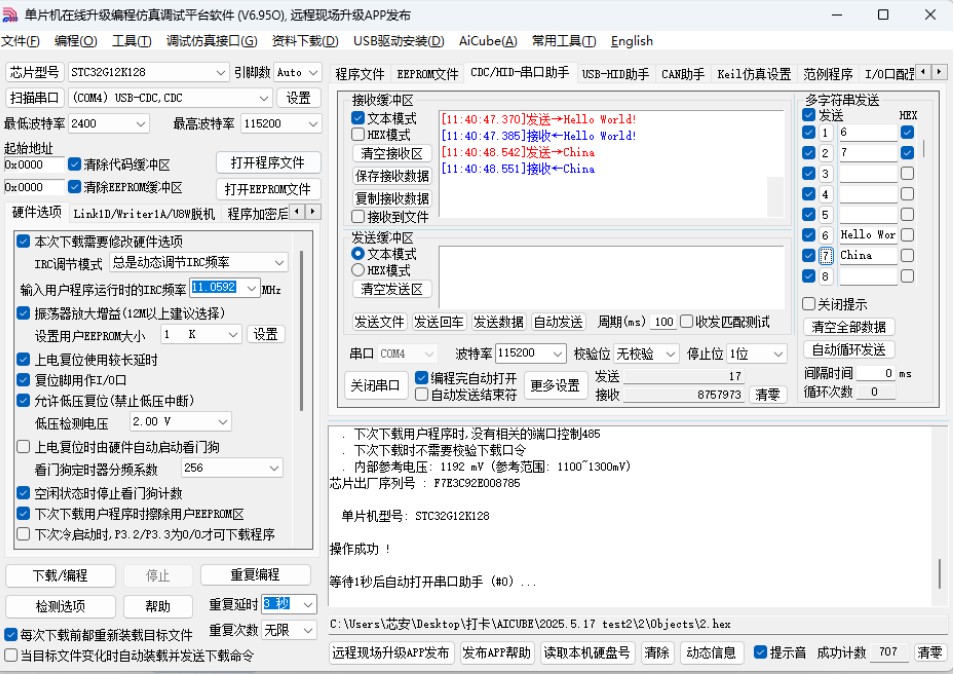
Task: Expand the serial 波特率 115200 dropdown
Action: tap(557, 353)
